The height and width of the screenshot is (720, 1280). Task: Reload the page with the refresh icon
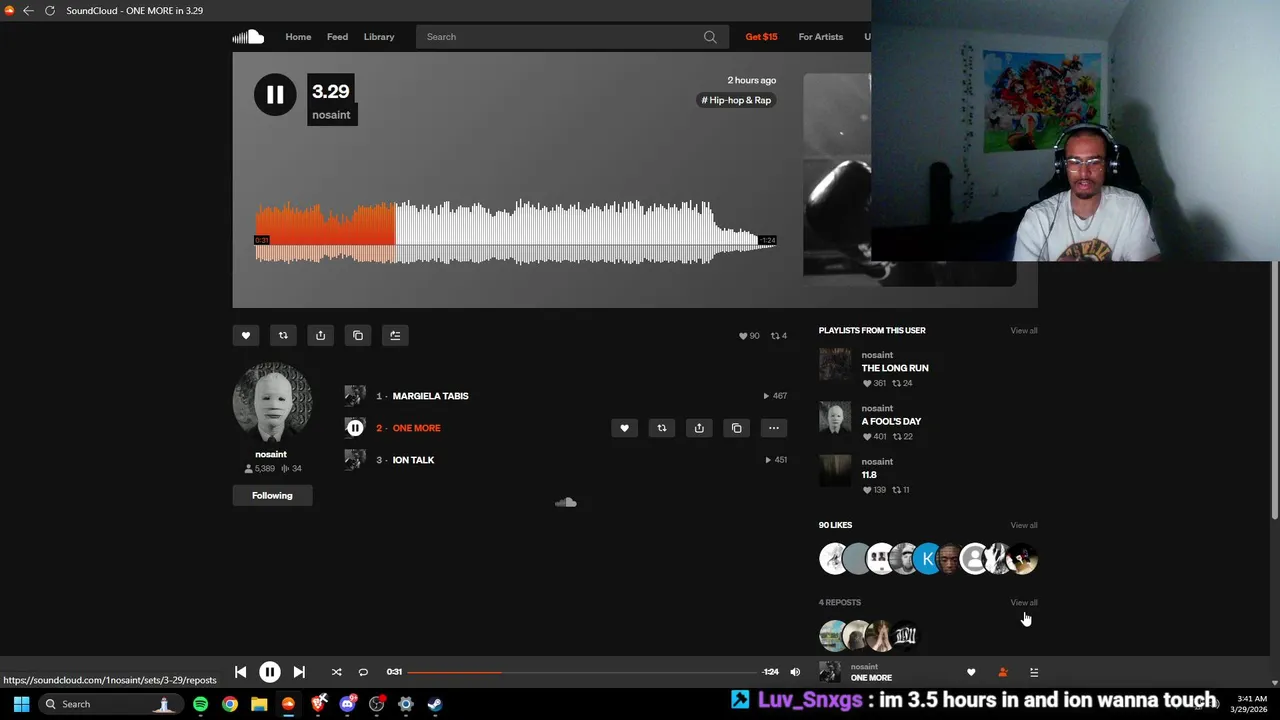pyautogui.click(x=49, y=11)
